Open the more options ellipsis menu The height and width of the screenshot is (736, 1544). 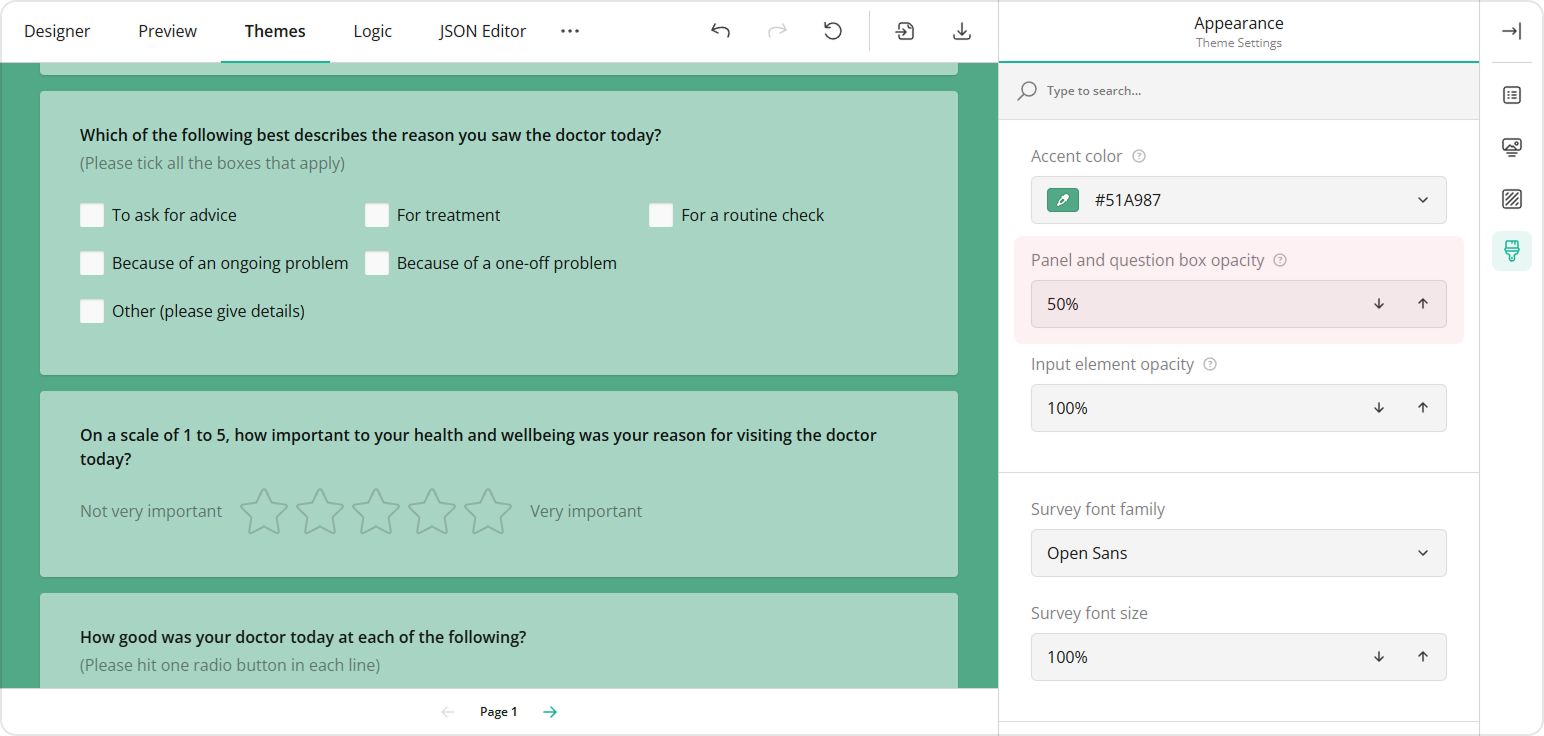570,31
